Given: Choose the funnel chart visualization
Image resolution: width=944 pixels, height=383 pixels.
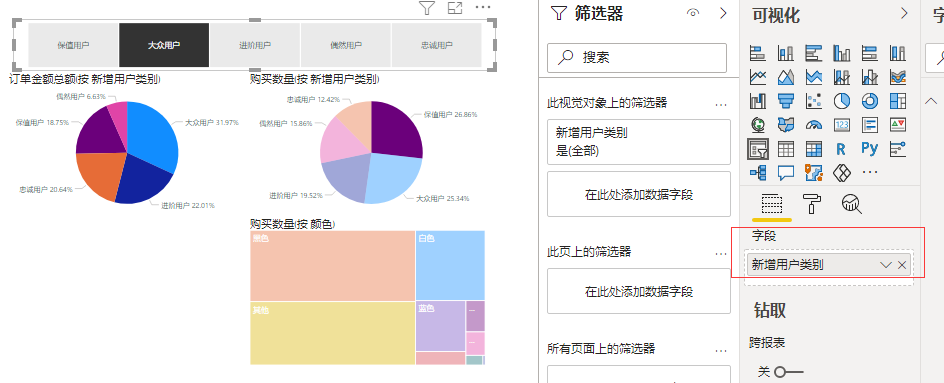Looking at the screenshot, I should coord(785,101).
